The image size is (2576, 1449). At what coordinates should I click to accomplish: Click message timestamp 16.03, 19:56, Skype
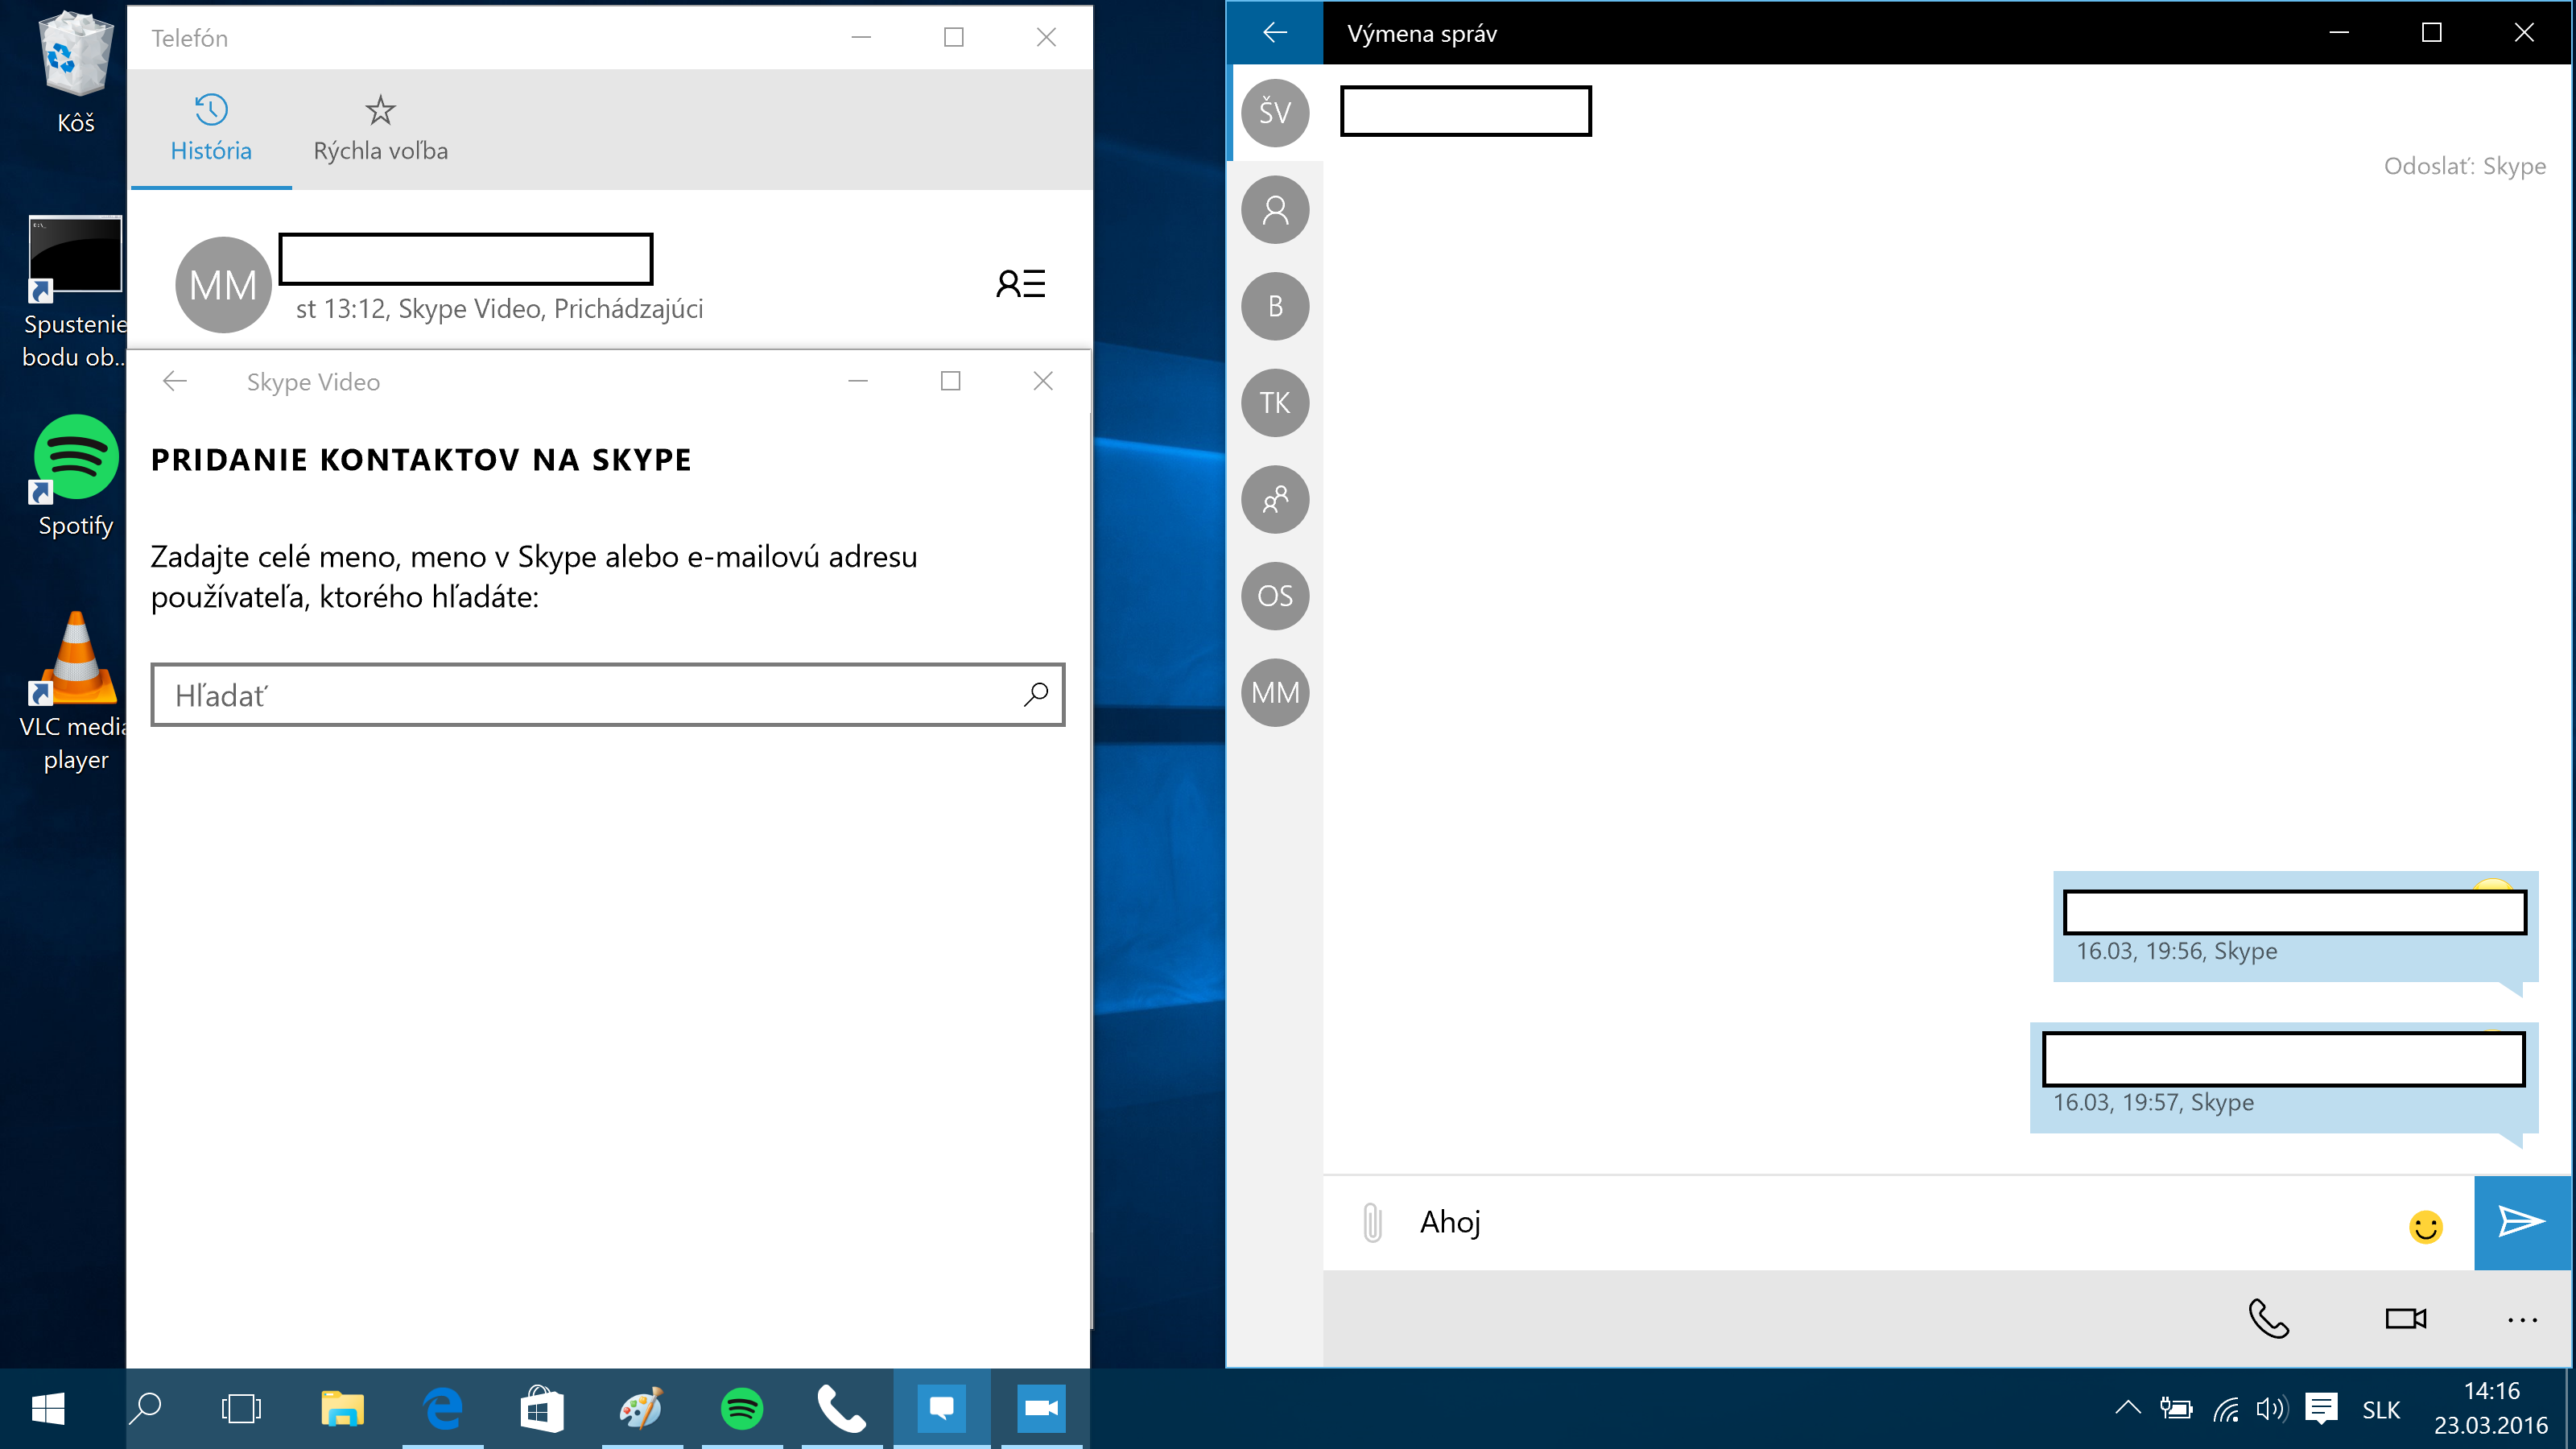[x=2176, y=951]
